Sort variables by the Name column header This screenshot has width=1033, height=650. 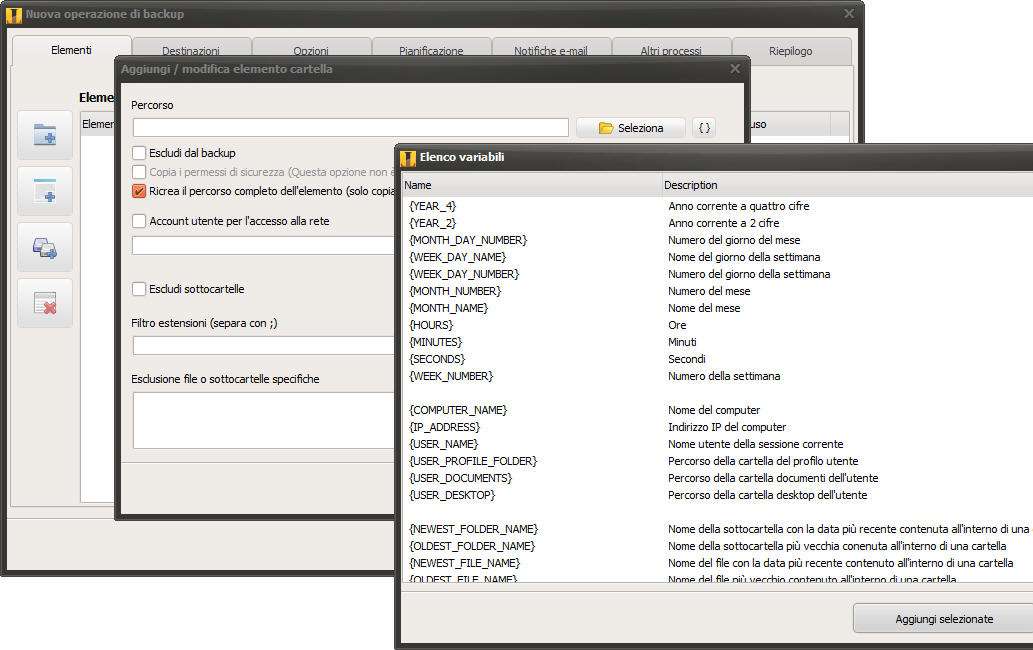click(x=530, y=185)
